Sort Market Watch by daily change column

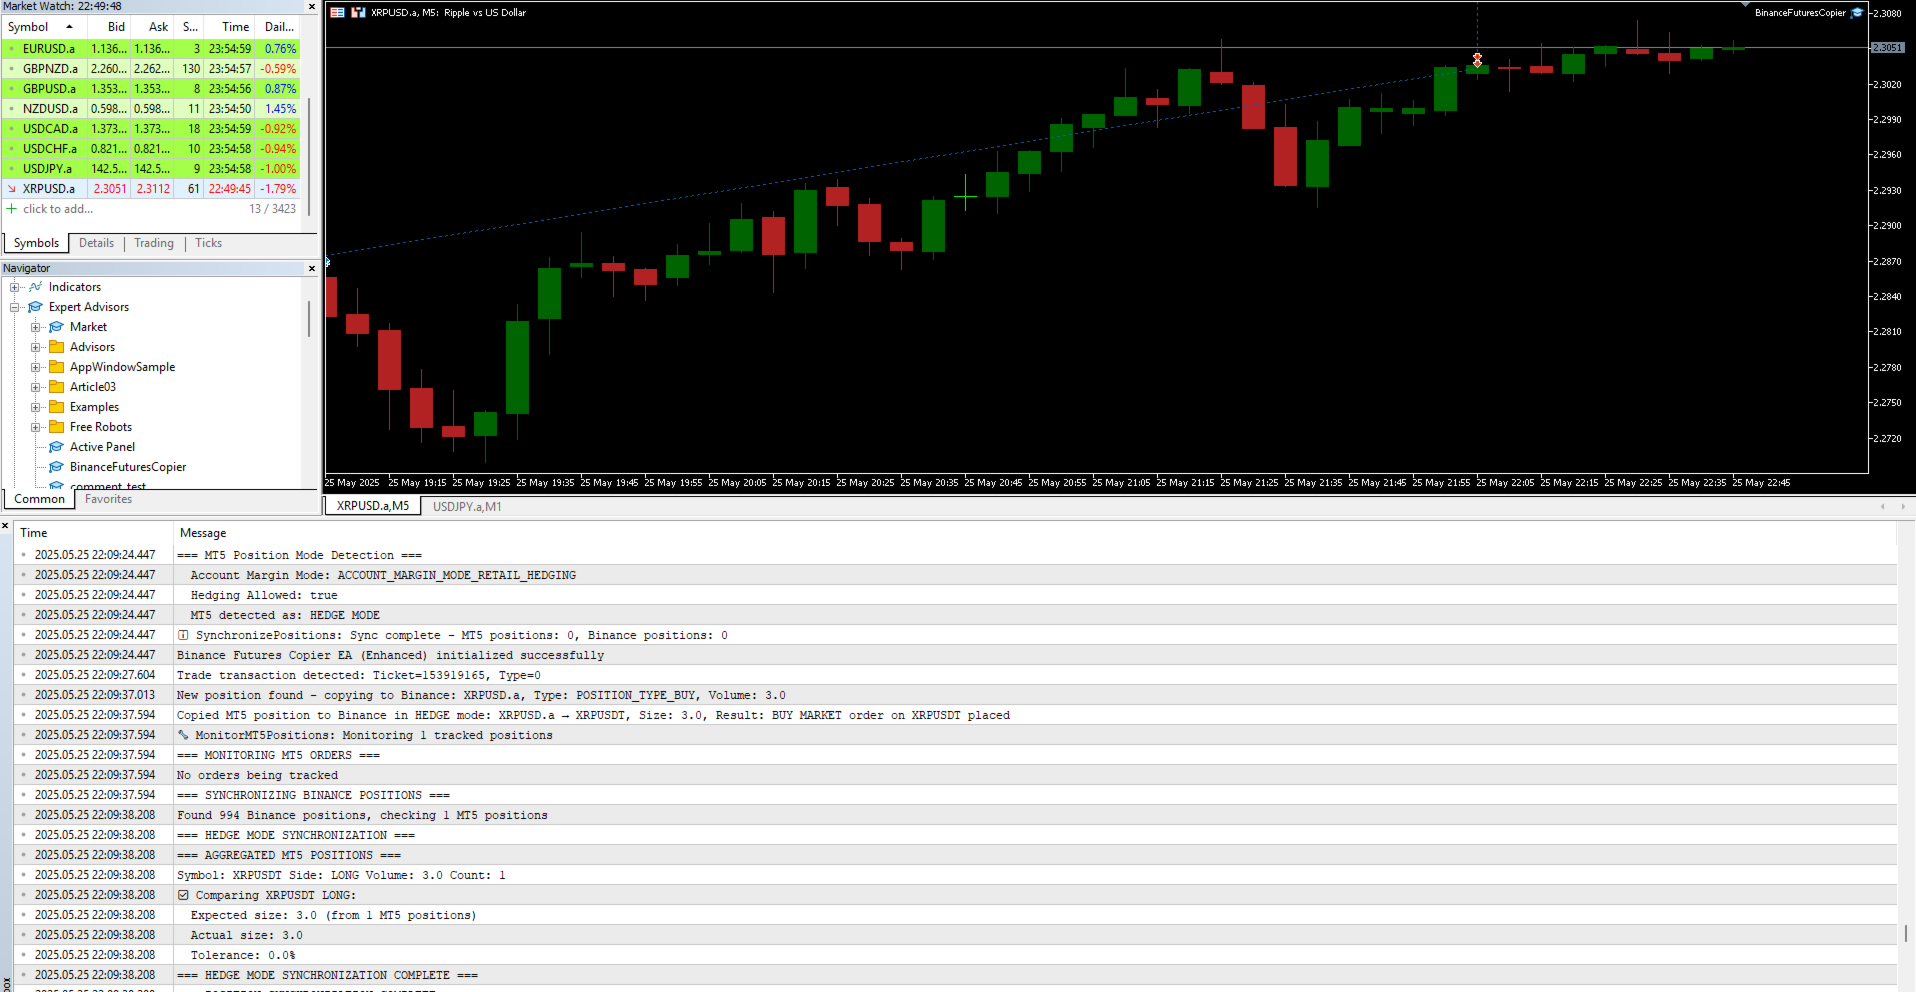tap(278, 27)
